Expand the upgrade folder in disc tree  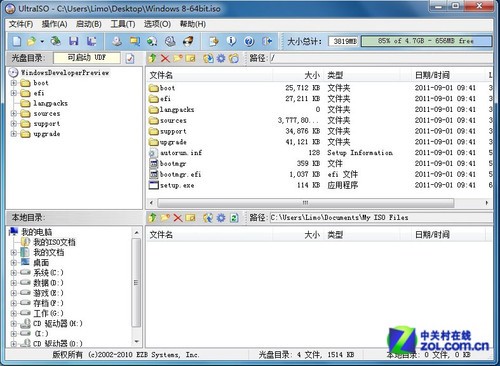point(14,134)
